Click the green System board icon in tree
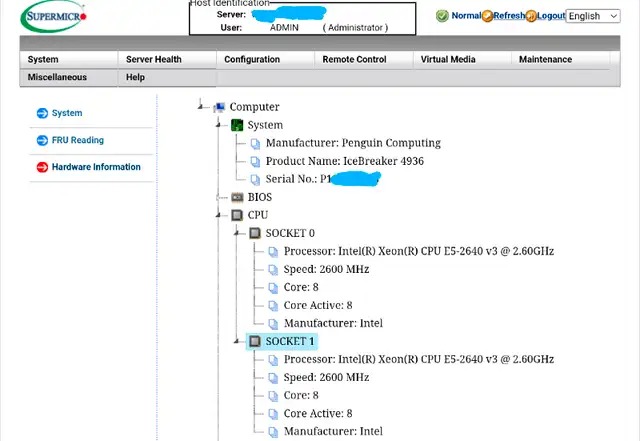This screenshot has height=441, width=640. click(237, 125)
